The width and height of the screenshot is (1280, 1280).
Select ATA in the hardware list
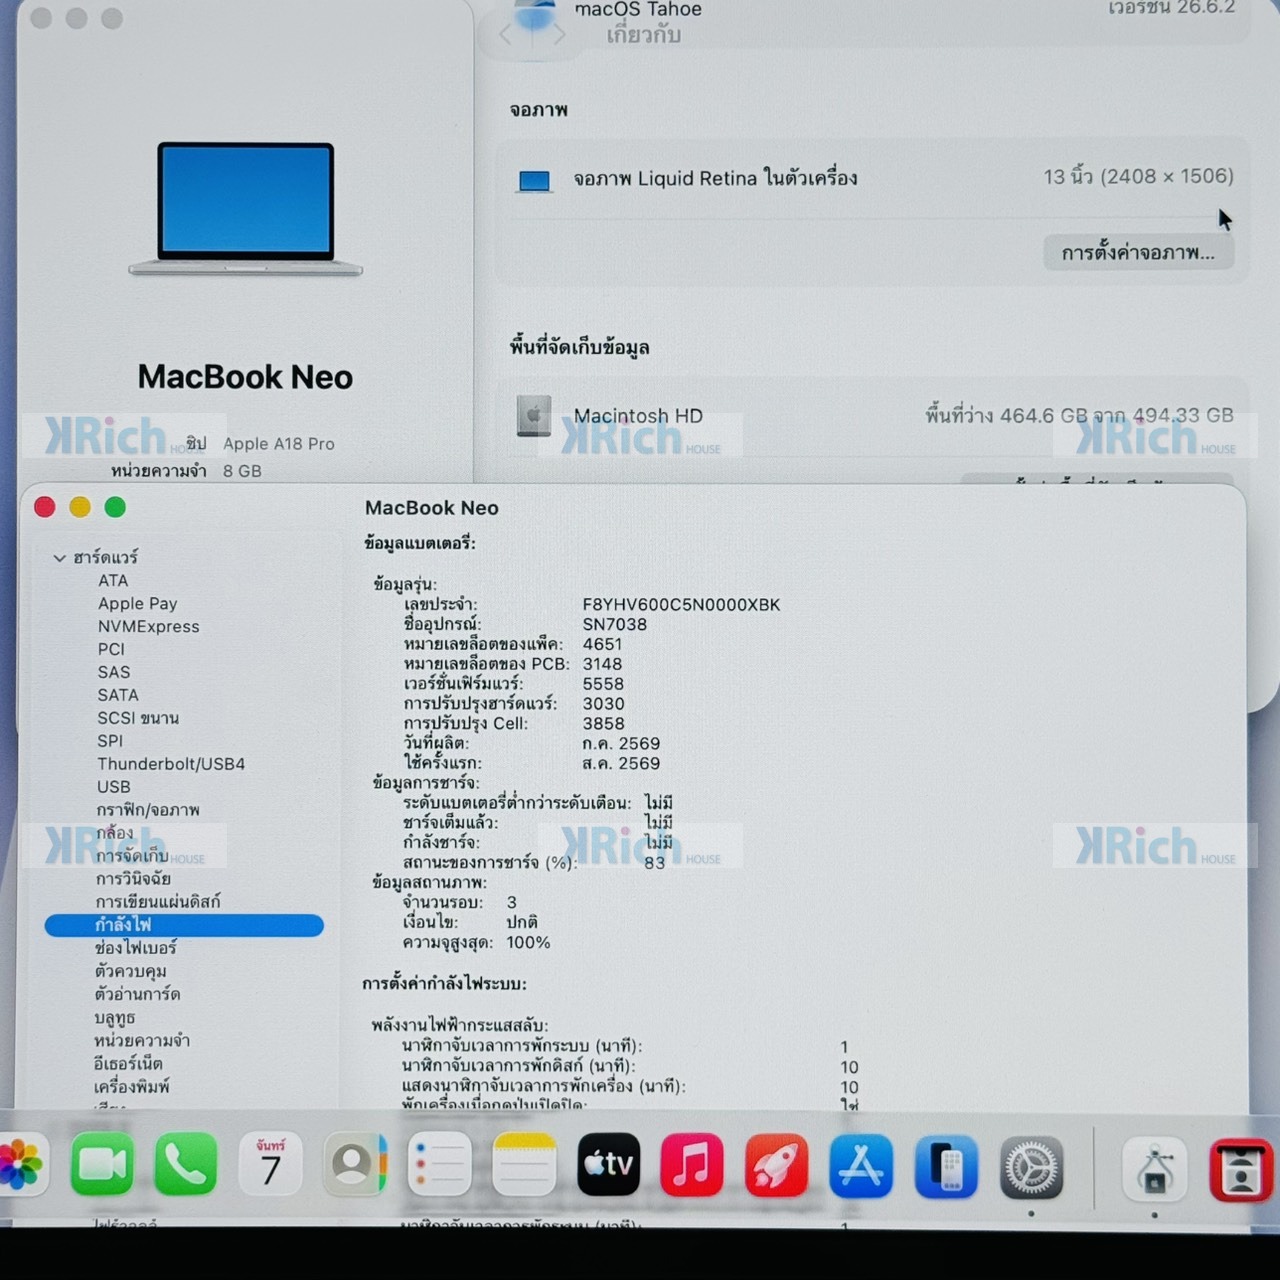point(113,581)
